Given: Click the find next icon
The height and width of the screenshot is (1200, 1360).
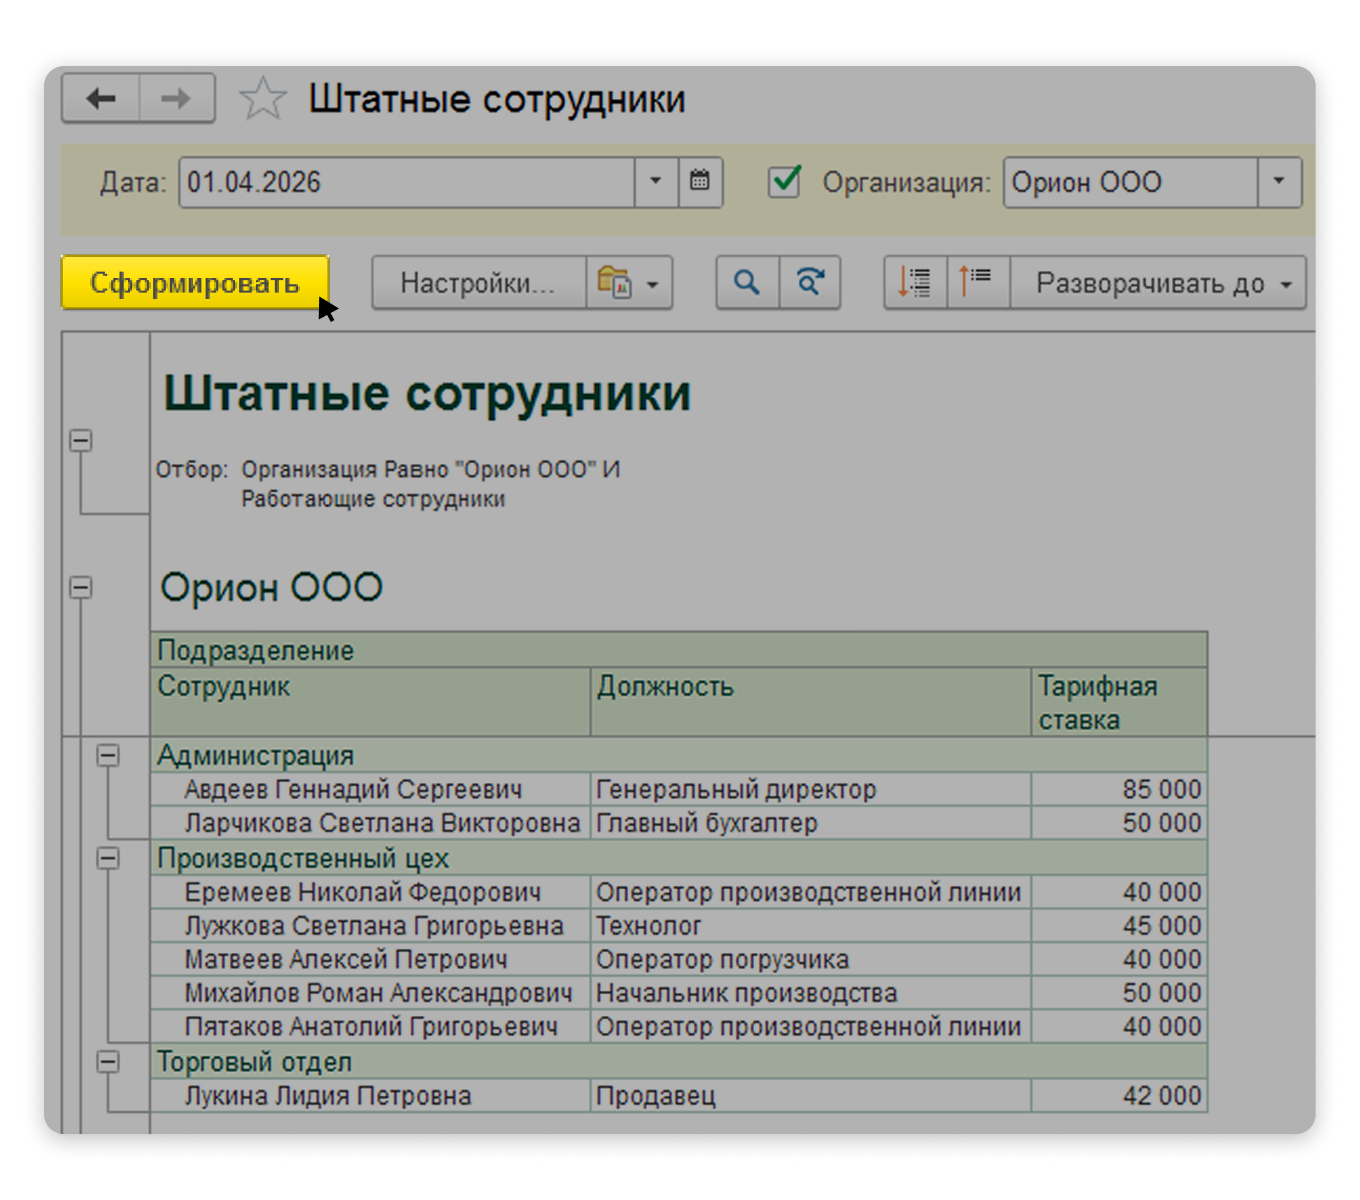Looking at the screenshot, I should pyautogui.click(x=809, y=283).
